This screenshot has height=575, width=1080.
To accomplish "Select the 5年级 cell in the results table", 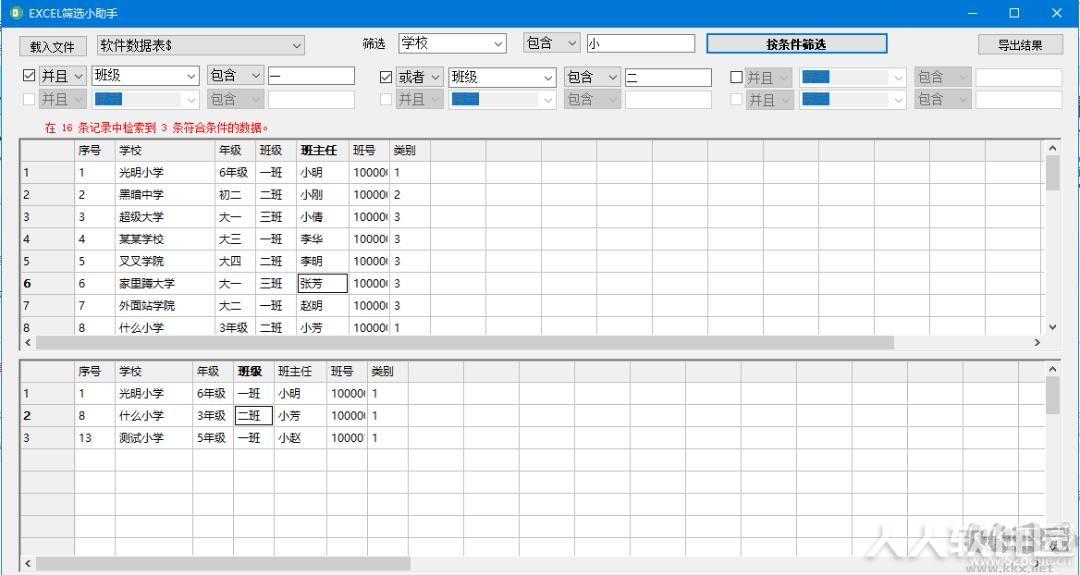I will tap(214, 437).
